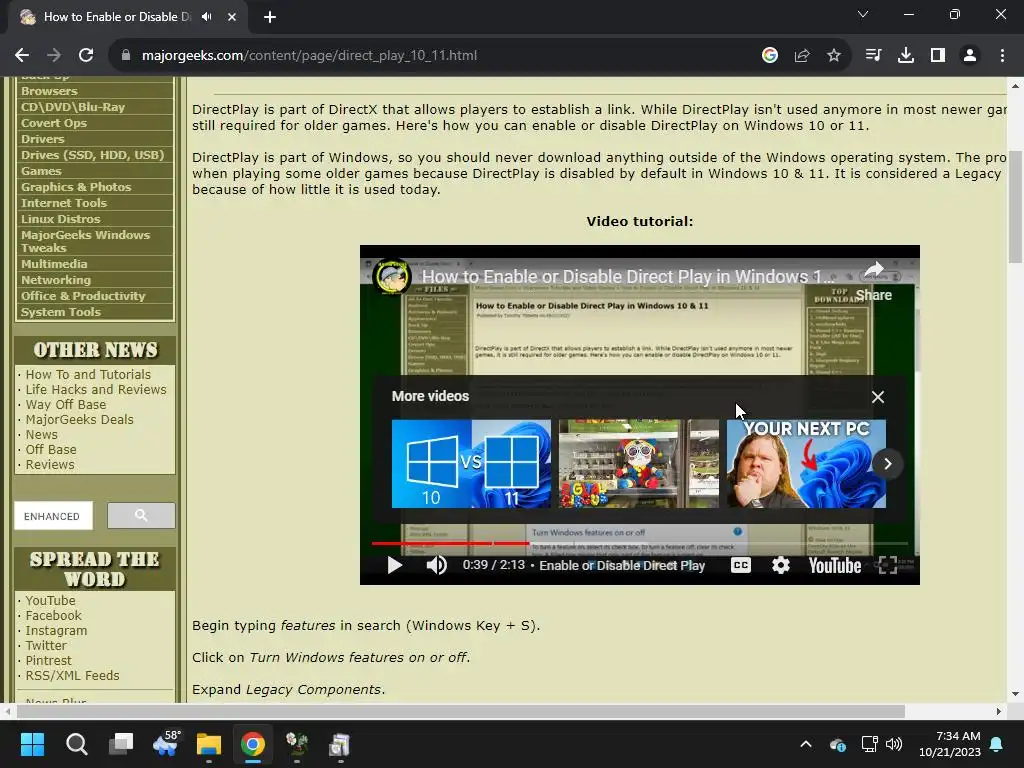Open the Linux Distros category
This screenshot has width=1024, height=768.
60,219
